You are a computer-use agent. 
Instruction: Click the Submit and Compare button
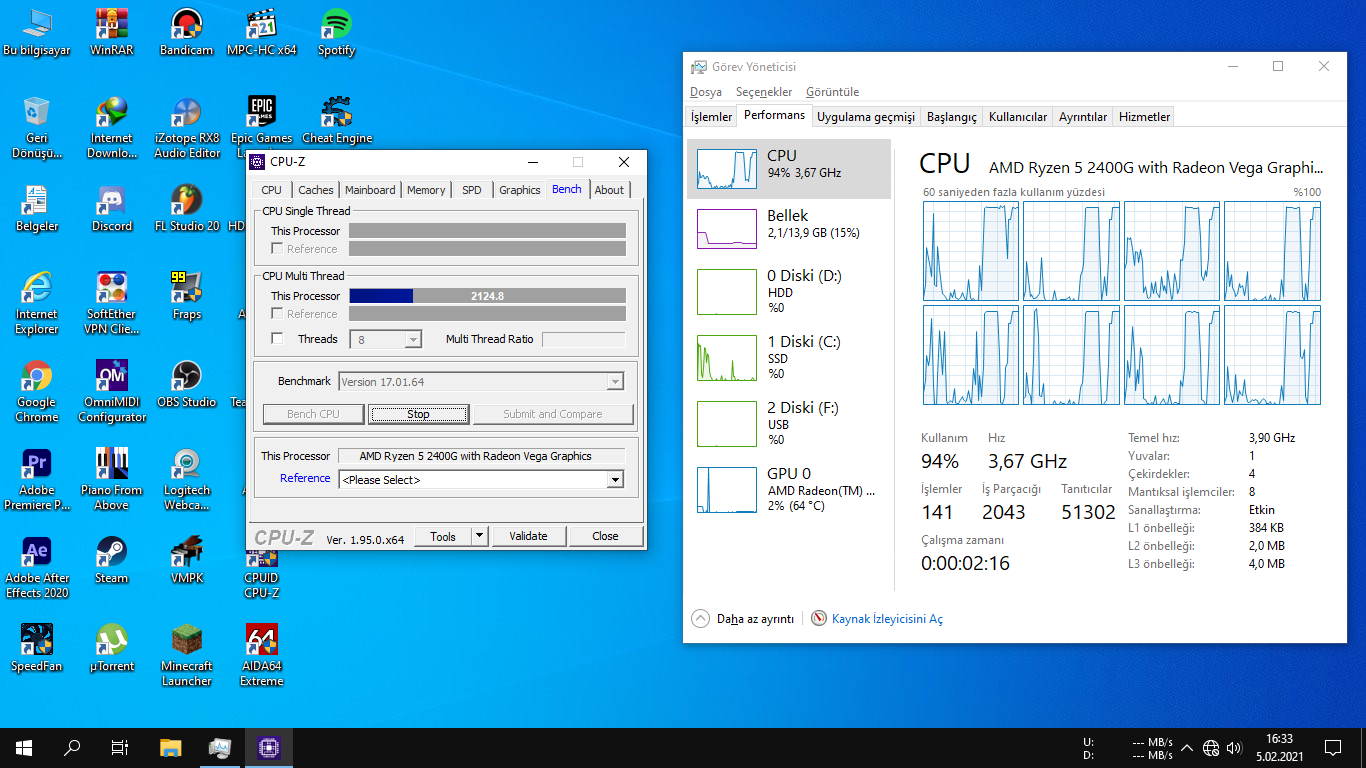click(553, 414)
